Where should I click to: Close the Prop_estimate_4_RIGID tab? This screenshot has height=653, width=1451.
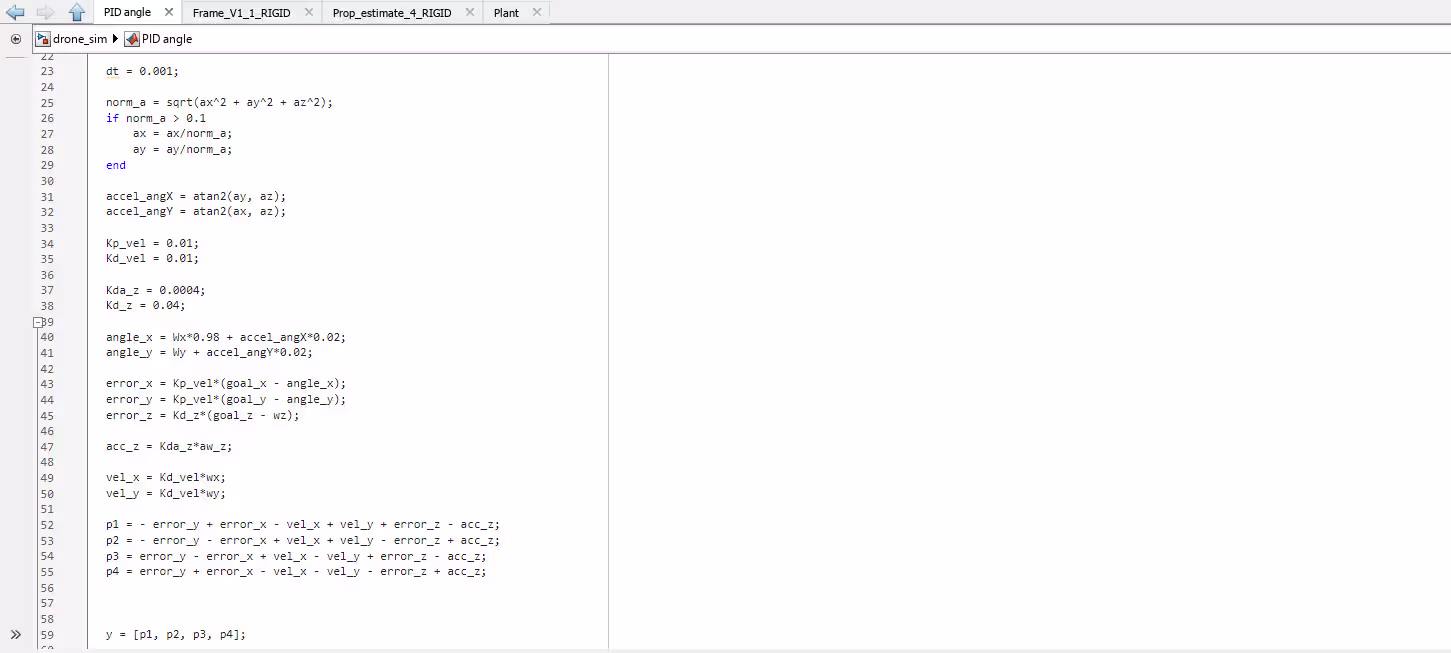468,12
